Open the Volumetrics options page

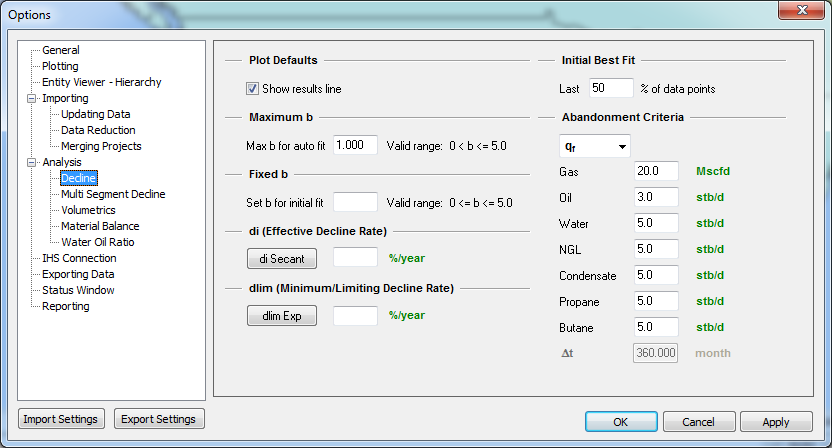(x=88, y=210)
